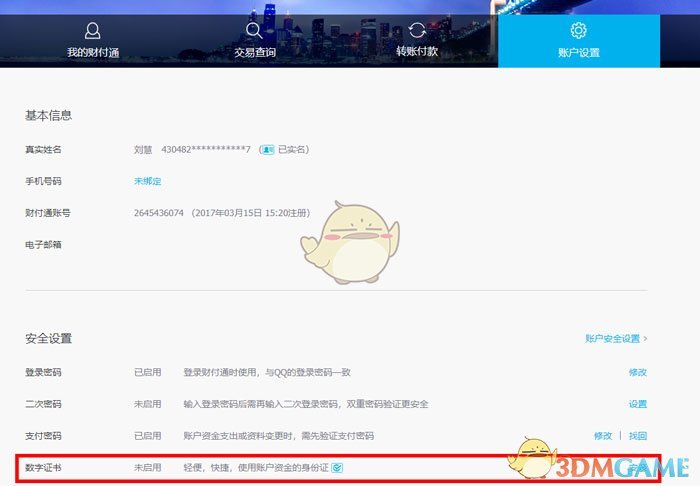
Task: Click the 支付密码 label
Action: (43, 436)
